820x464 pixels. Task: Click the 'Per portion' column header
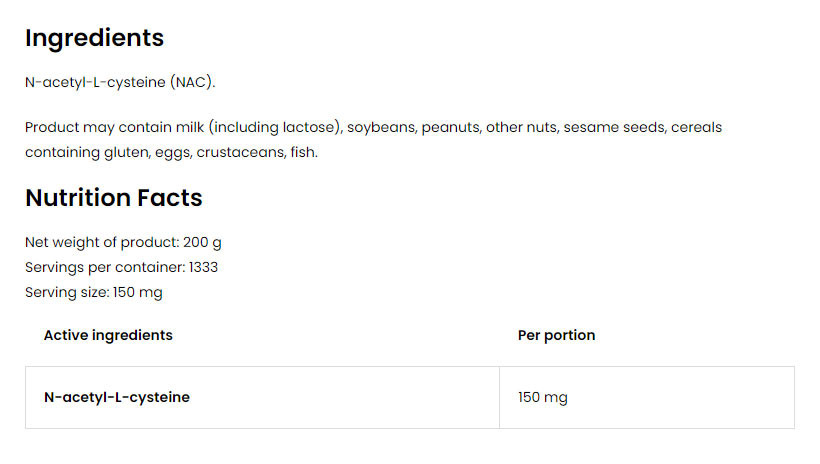pos(556,335)
